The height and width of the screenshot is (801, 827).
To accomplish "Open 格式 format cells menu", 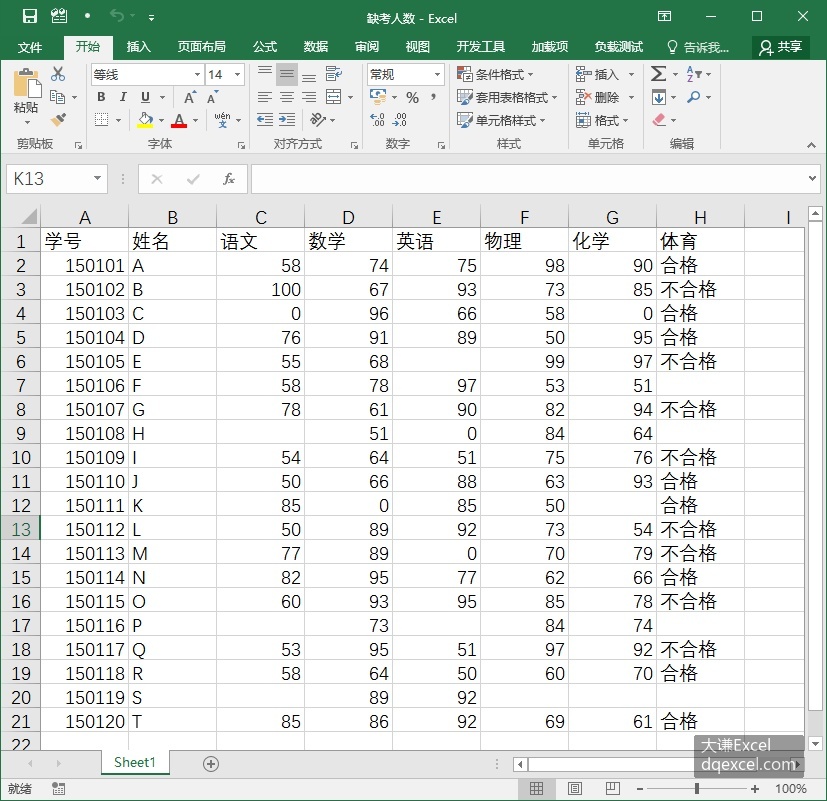I will point(602,120).
